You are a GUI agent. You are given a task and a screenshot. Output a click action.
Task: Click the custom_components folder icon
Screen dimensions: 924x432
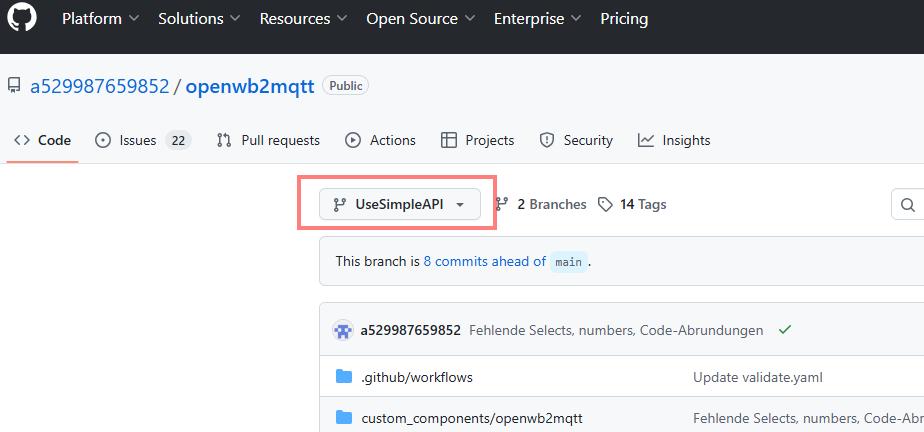click(x=344, y=418)
